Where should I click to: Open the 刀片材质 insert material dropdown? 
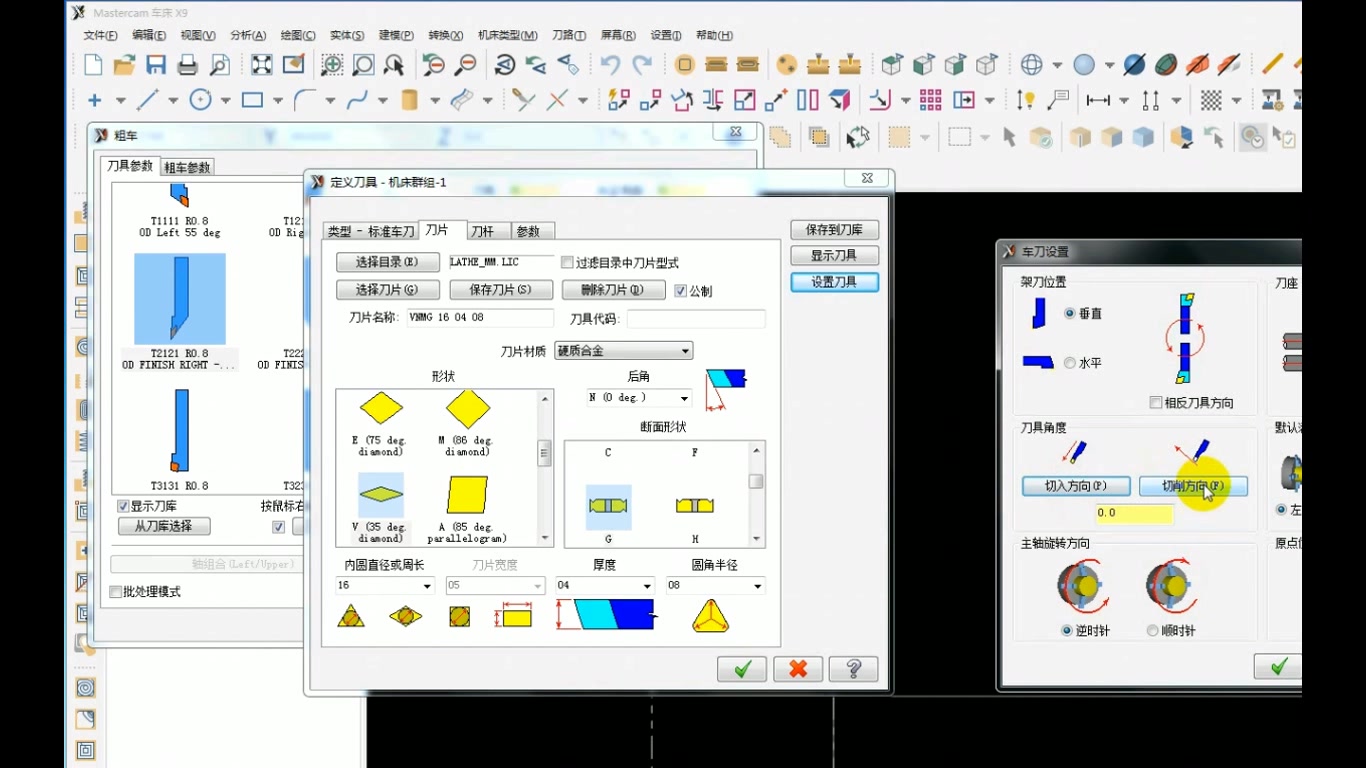click(624, 351)
